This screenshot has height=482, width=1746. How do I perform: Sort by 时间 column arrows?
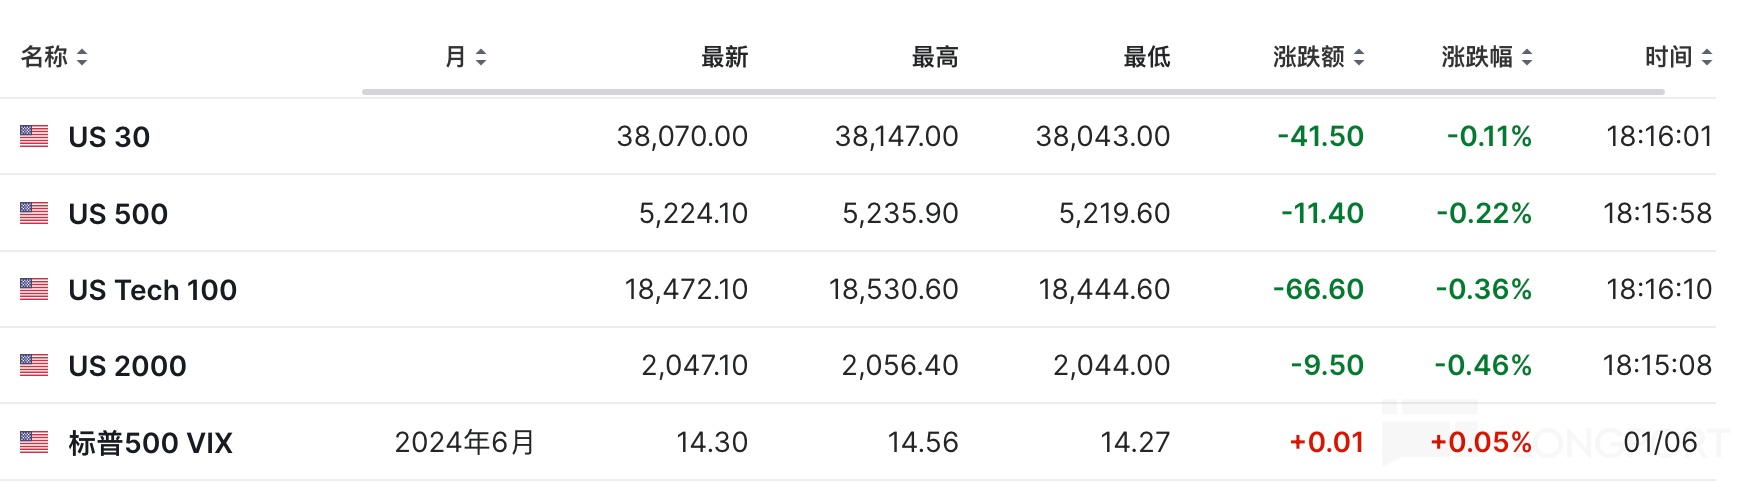pos(1707,58)
